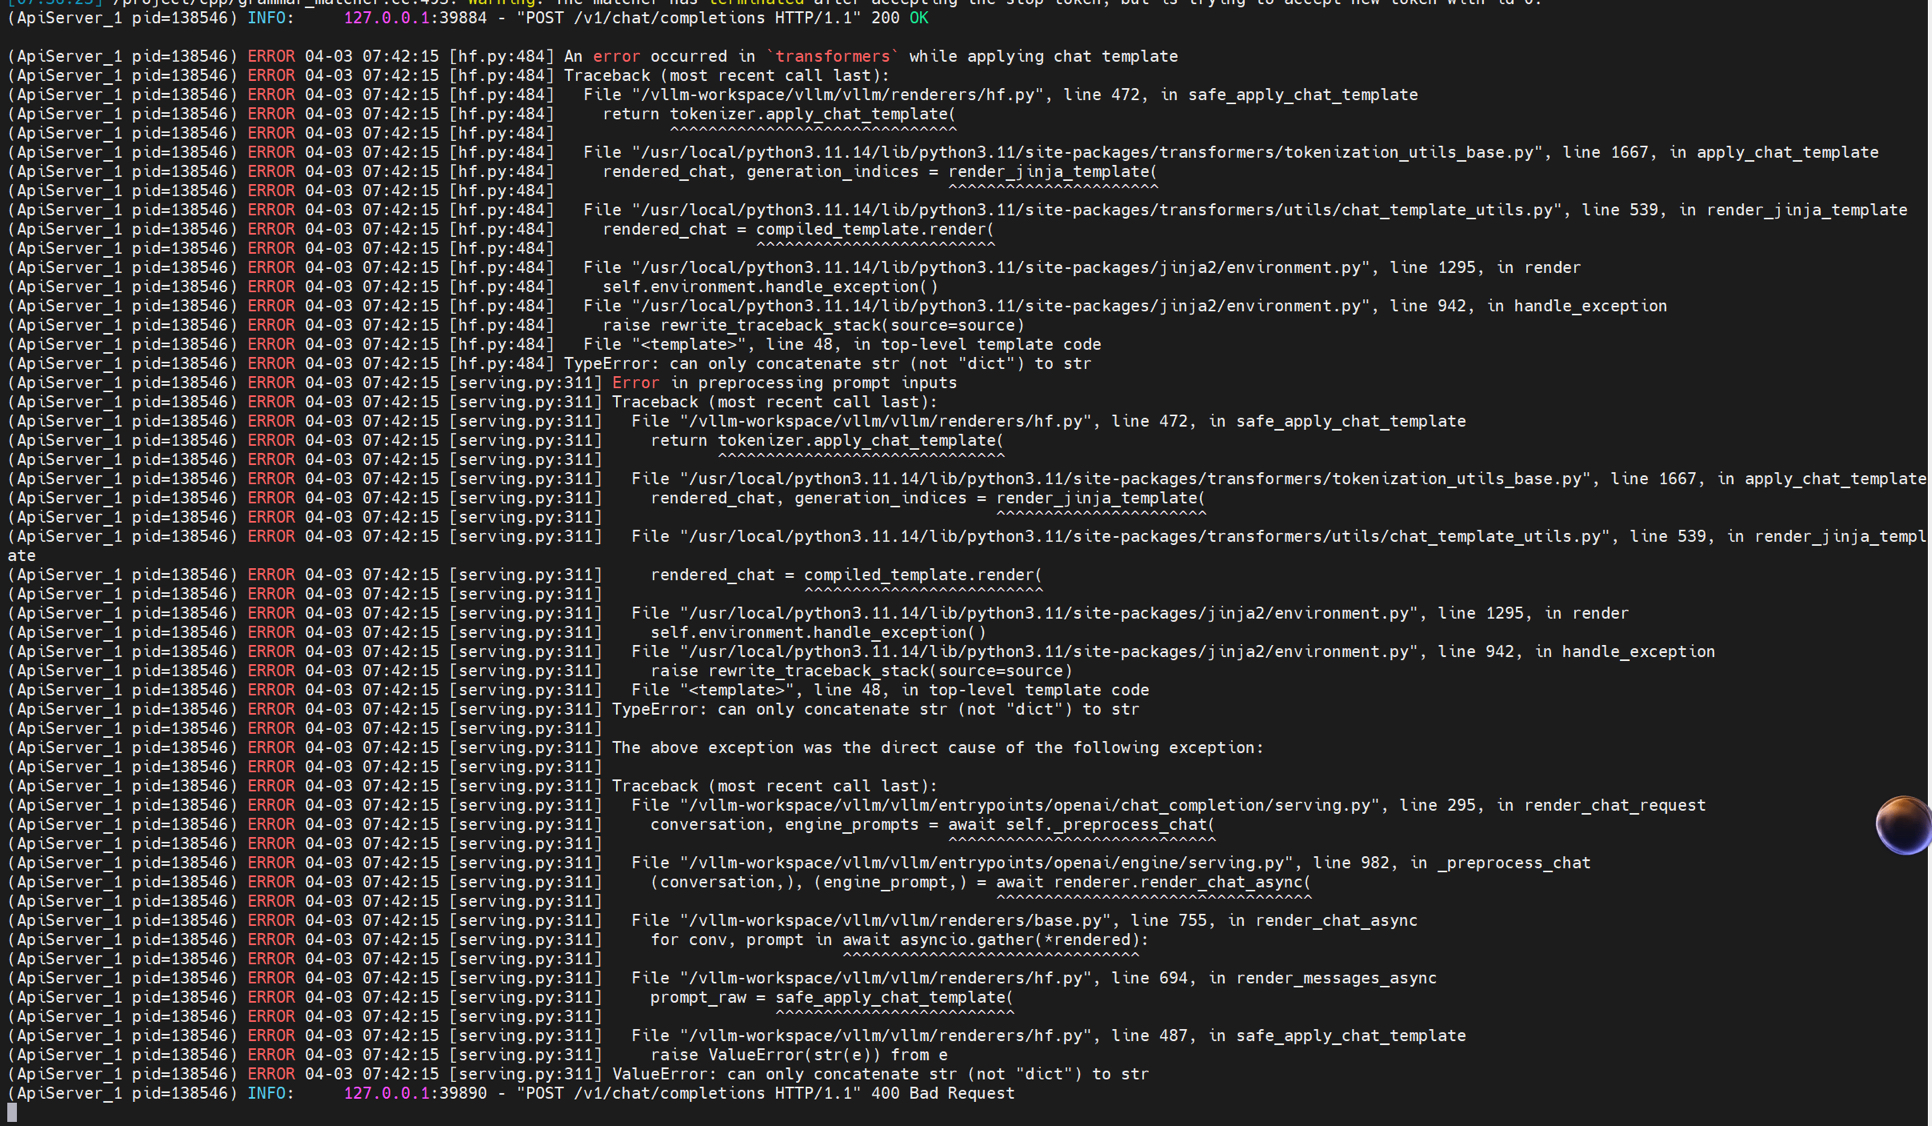Click the green "200 OK" status text
This screenshot has height=1126, width=1932.
point(899,18)
